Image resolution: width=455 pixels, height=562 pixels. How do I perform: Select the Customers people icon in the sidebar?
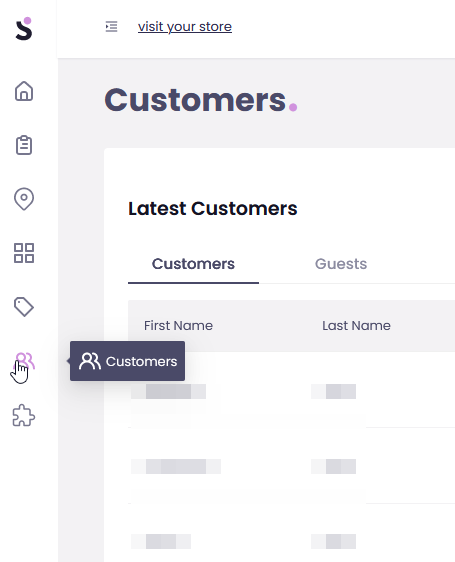[x=25, y=361]
